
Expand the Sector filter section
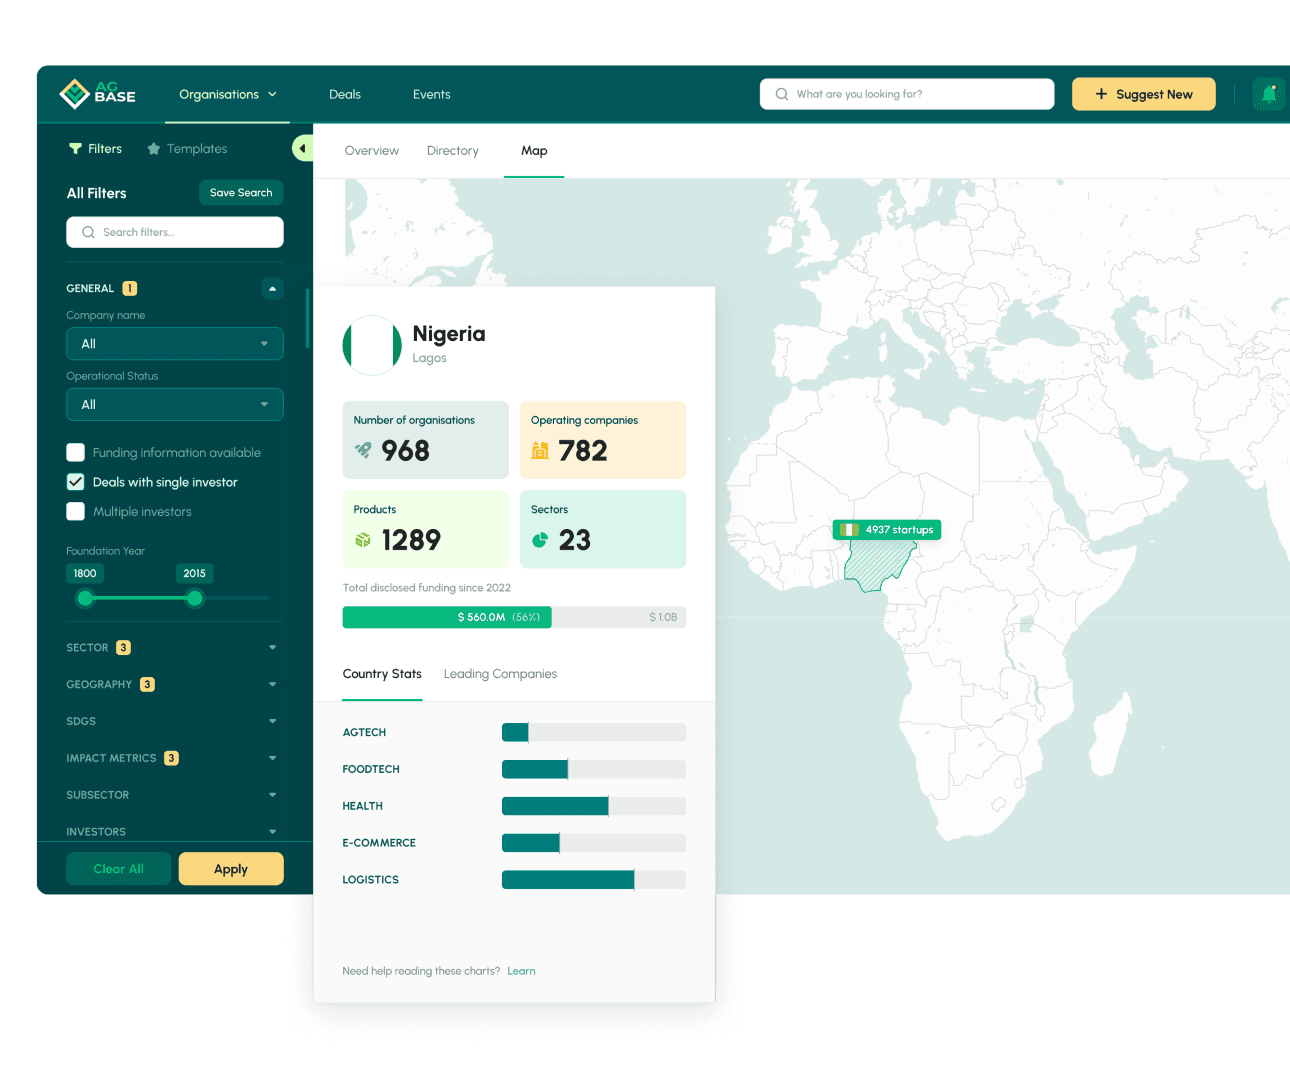(272, 648)
